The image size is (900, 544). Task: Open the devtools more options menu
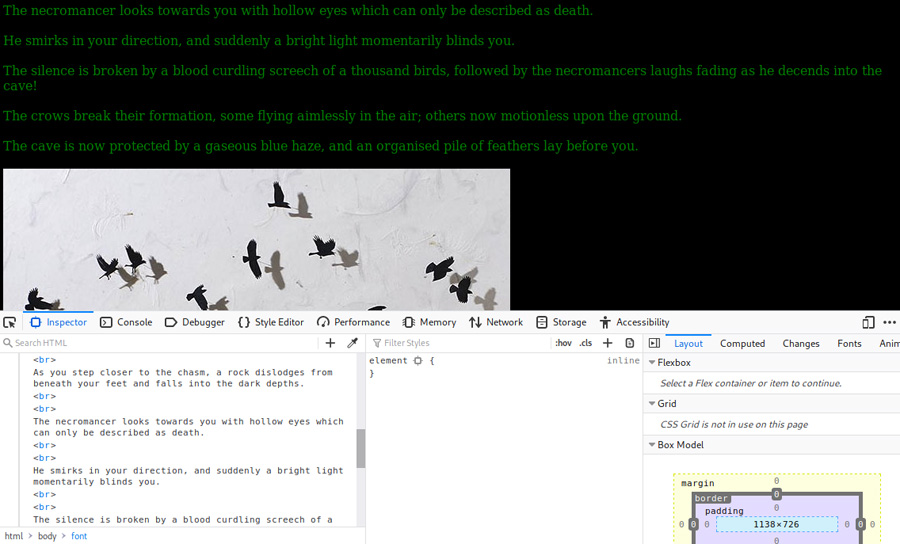click(x=890, y=322)
